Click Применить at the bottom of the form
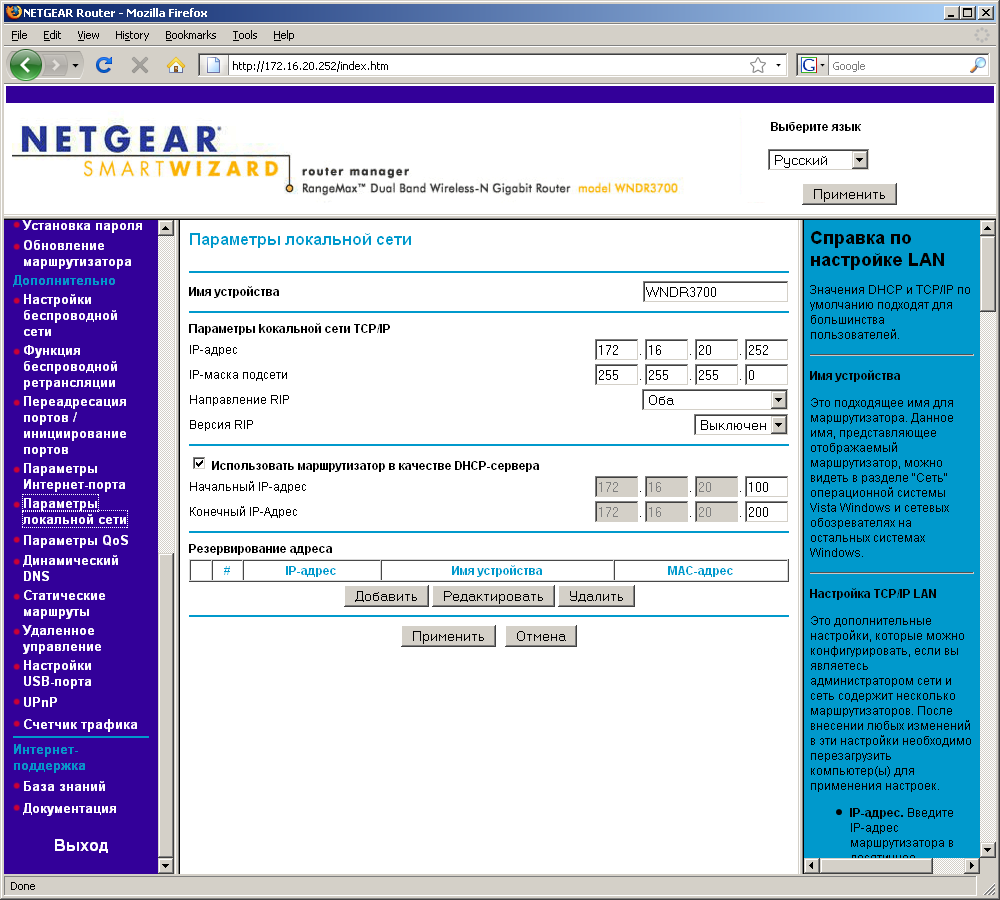Viewport: 1000px width, 900px height. pyautogui.click(x=448, y=637)
